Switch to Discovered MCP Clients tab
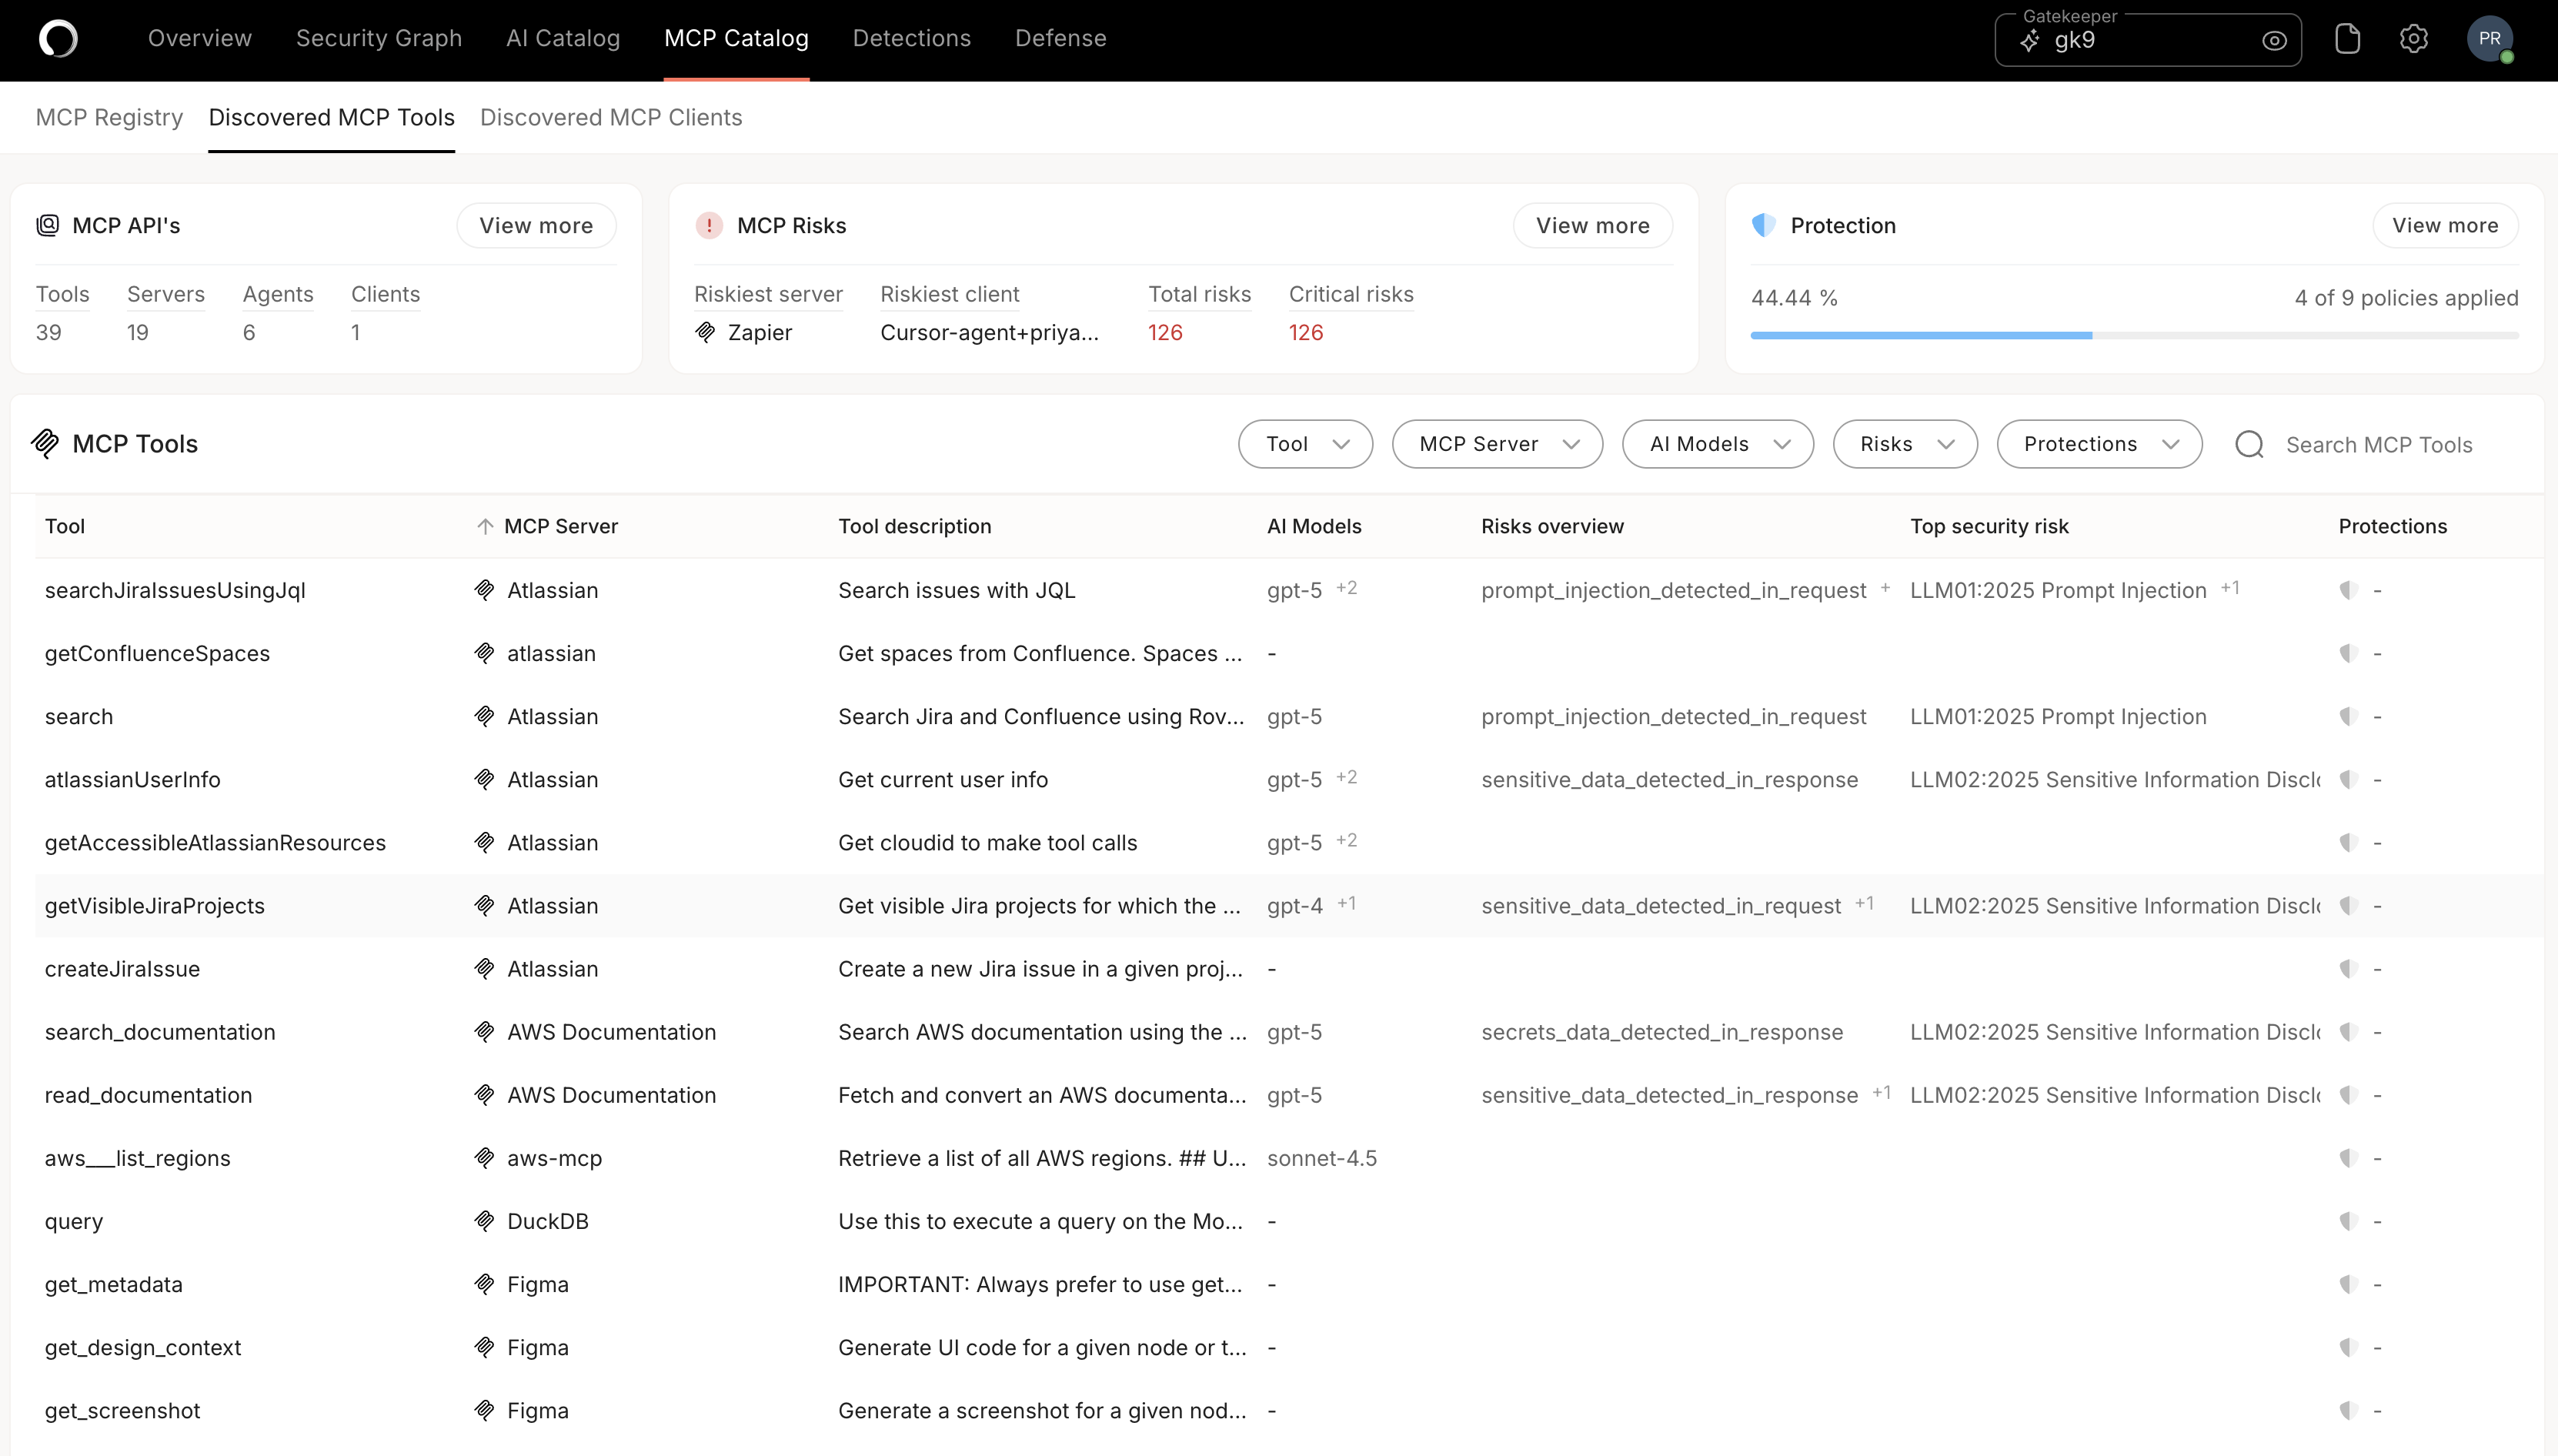 (611, 117)
